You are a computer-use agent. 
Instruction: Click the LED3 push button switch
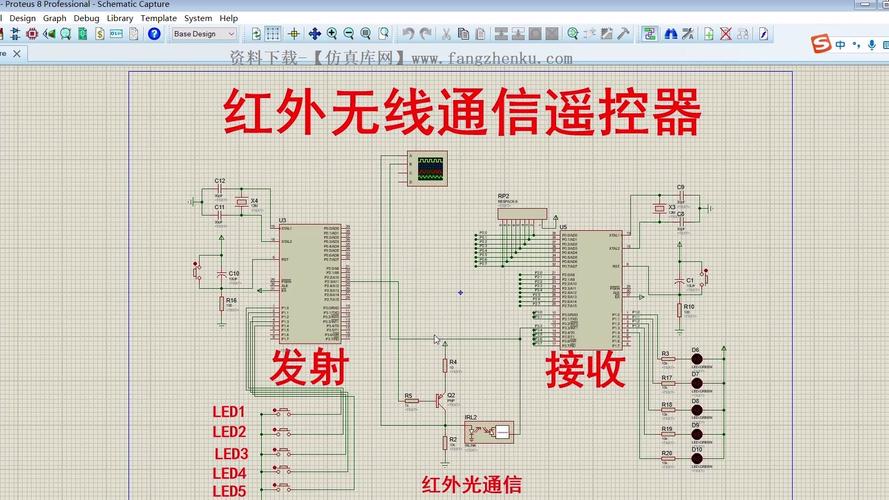(x=282, y=452)
